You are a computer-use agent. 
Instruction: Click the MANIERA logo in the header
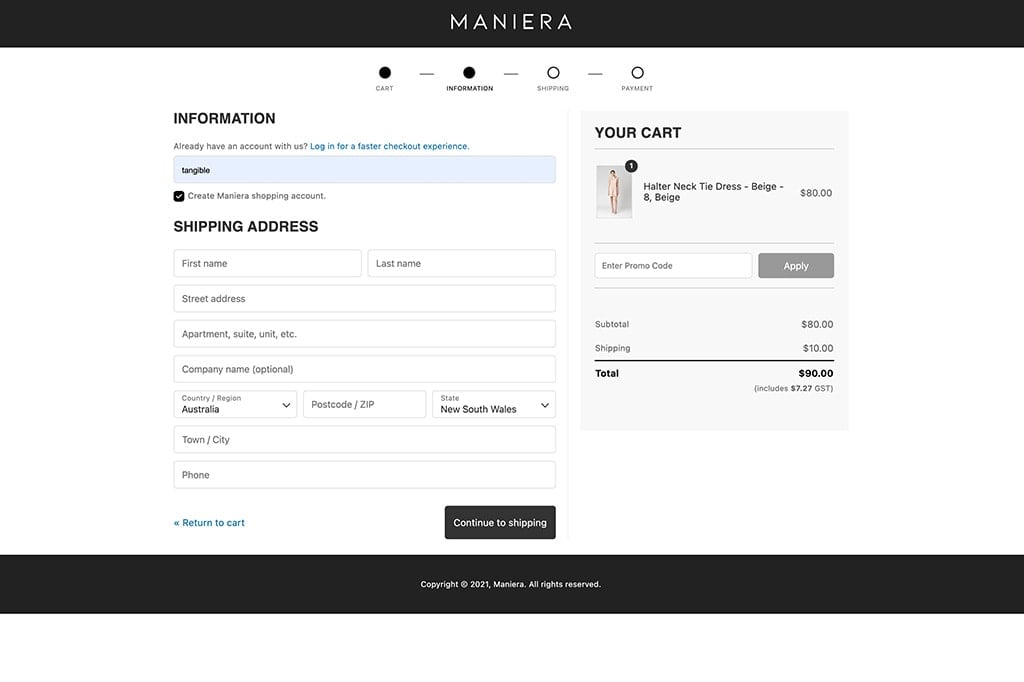[x=511, y=22]
